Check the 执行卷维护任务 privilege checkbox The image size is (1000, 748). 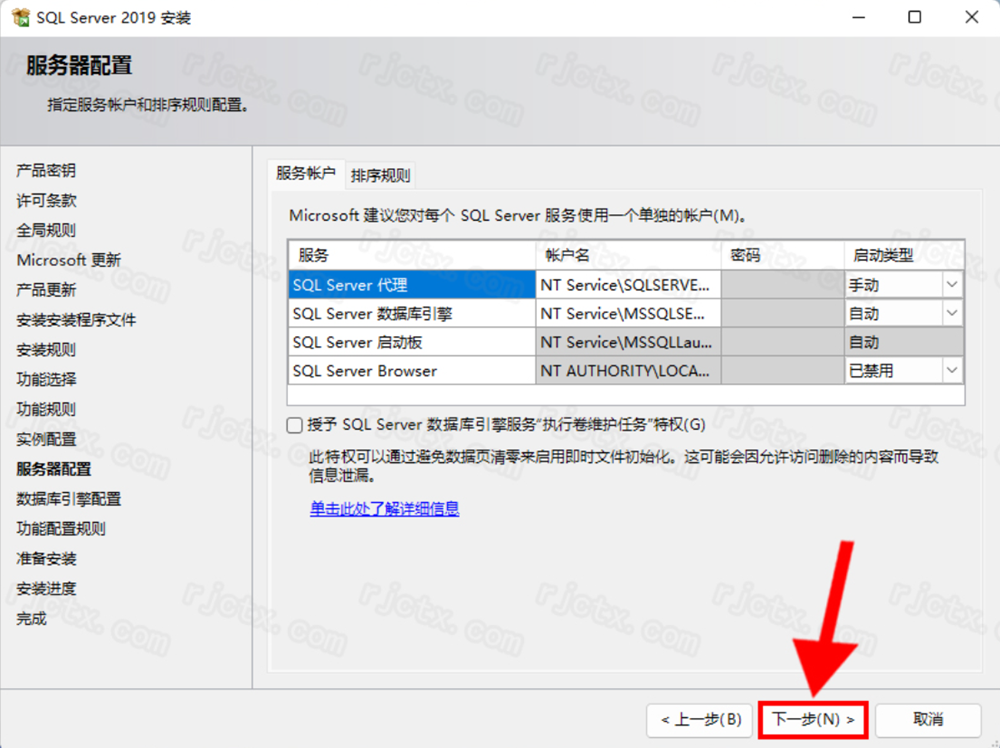tap(295, 425)
